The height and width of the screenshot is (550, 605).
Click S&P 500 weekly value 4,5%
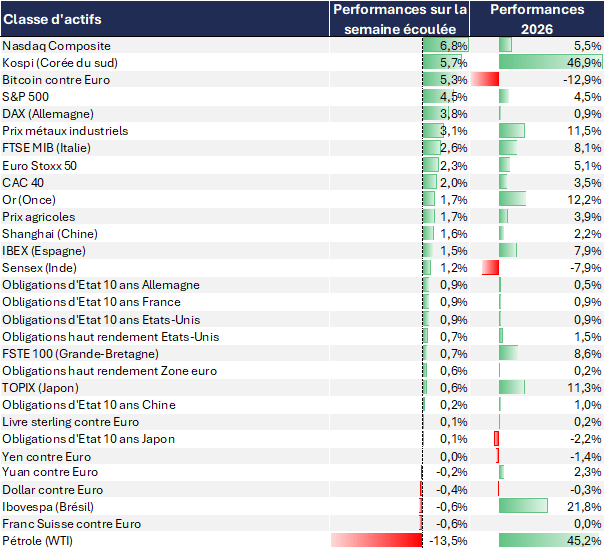(454, 96)
